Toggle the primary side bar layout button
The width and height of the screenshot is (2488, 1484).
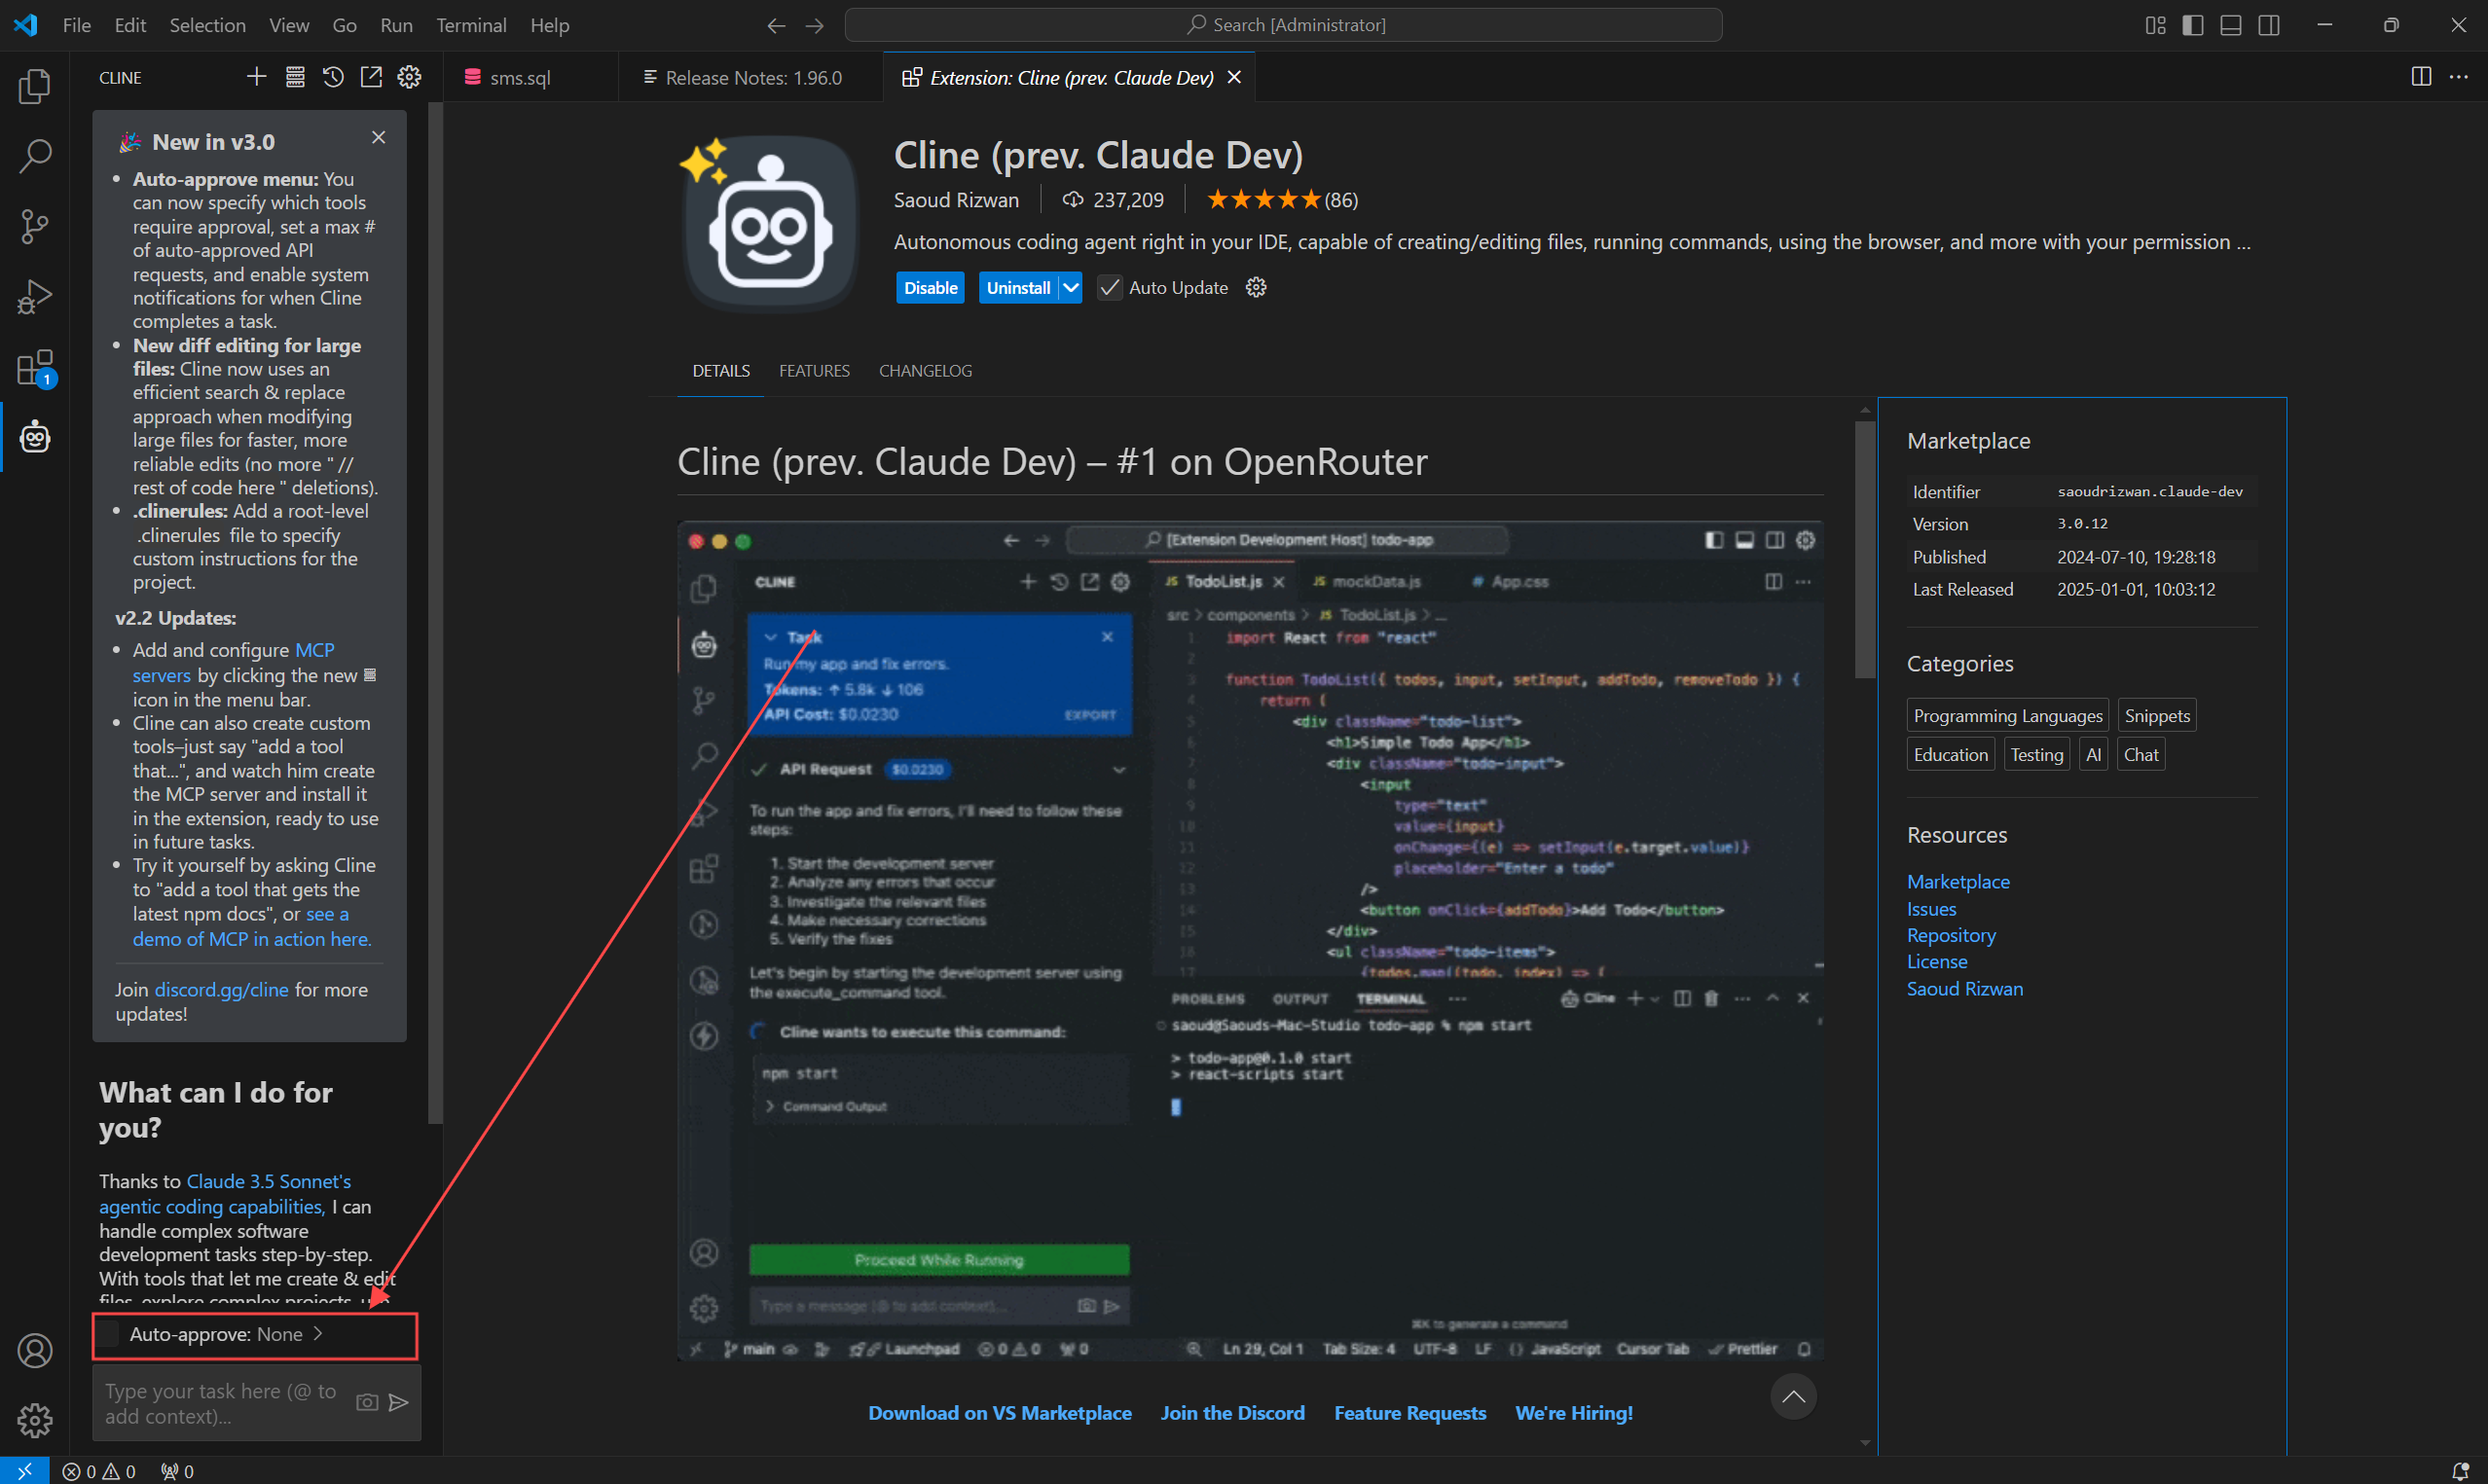(2192, 25)
